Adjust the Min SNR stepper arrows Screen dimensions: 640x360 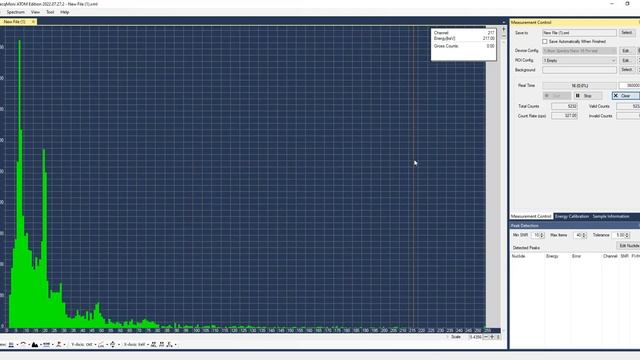pos(542,235)
